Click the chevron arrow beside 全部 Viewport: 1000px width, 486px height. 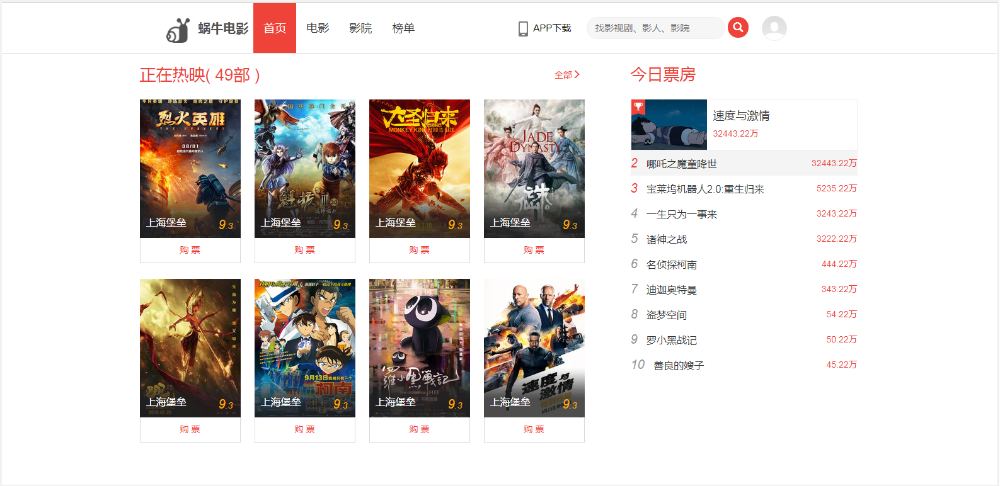(577, 75)
